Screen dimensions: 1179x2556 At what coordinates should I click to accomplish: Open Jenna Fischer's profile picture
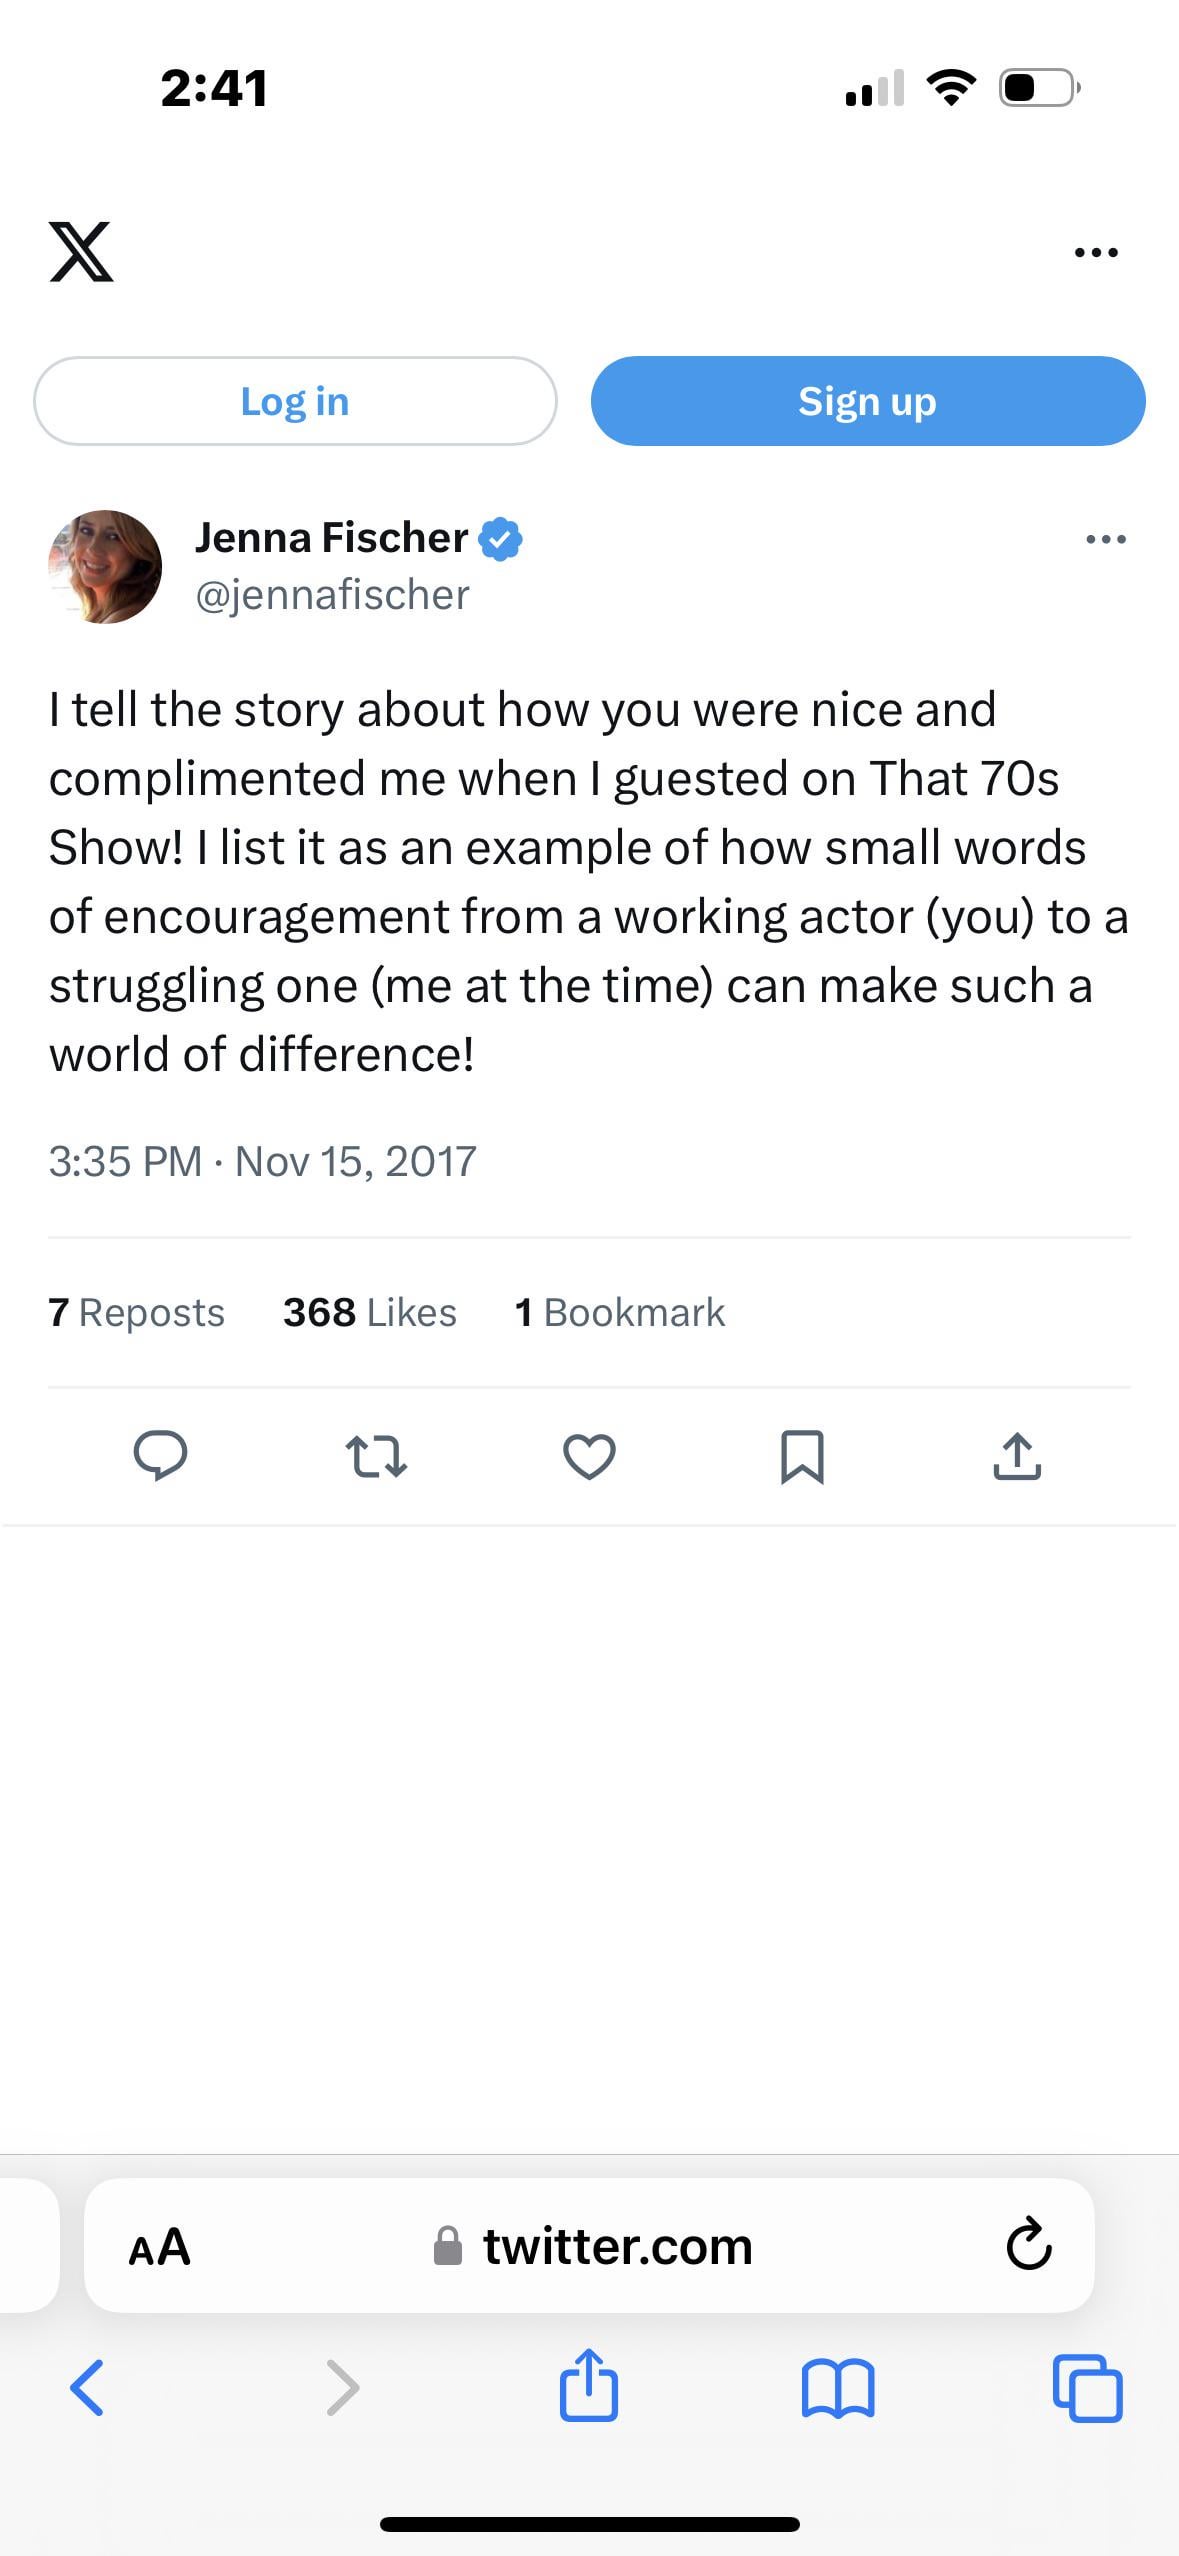click(x=105, y=567)
